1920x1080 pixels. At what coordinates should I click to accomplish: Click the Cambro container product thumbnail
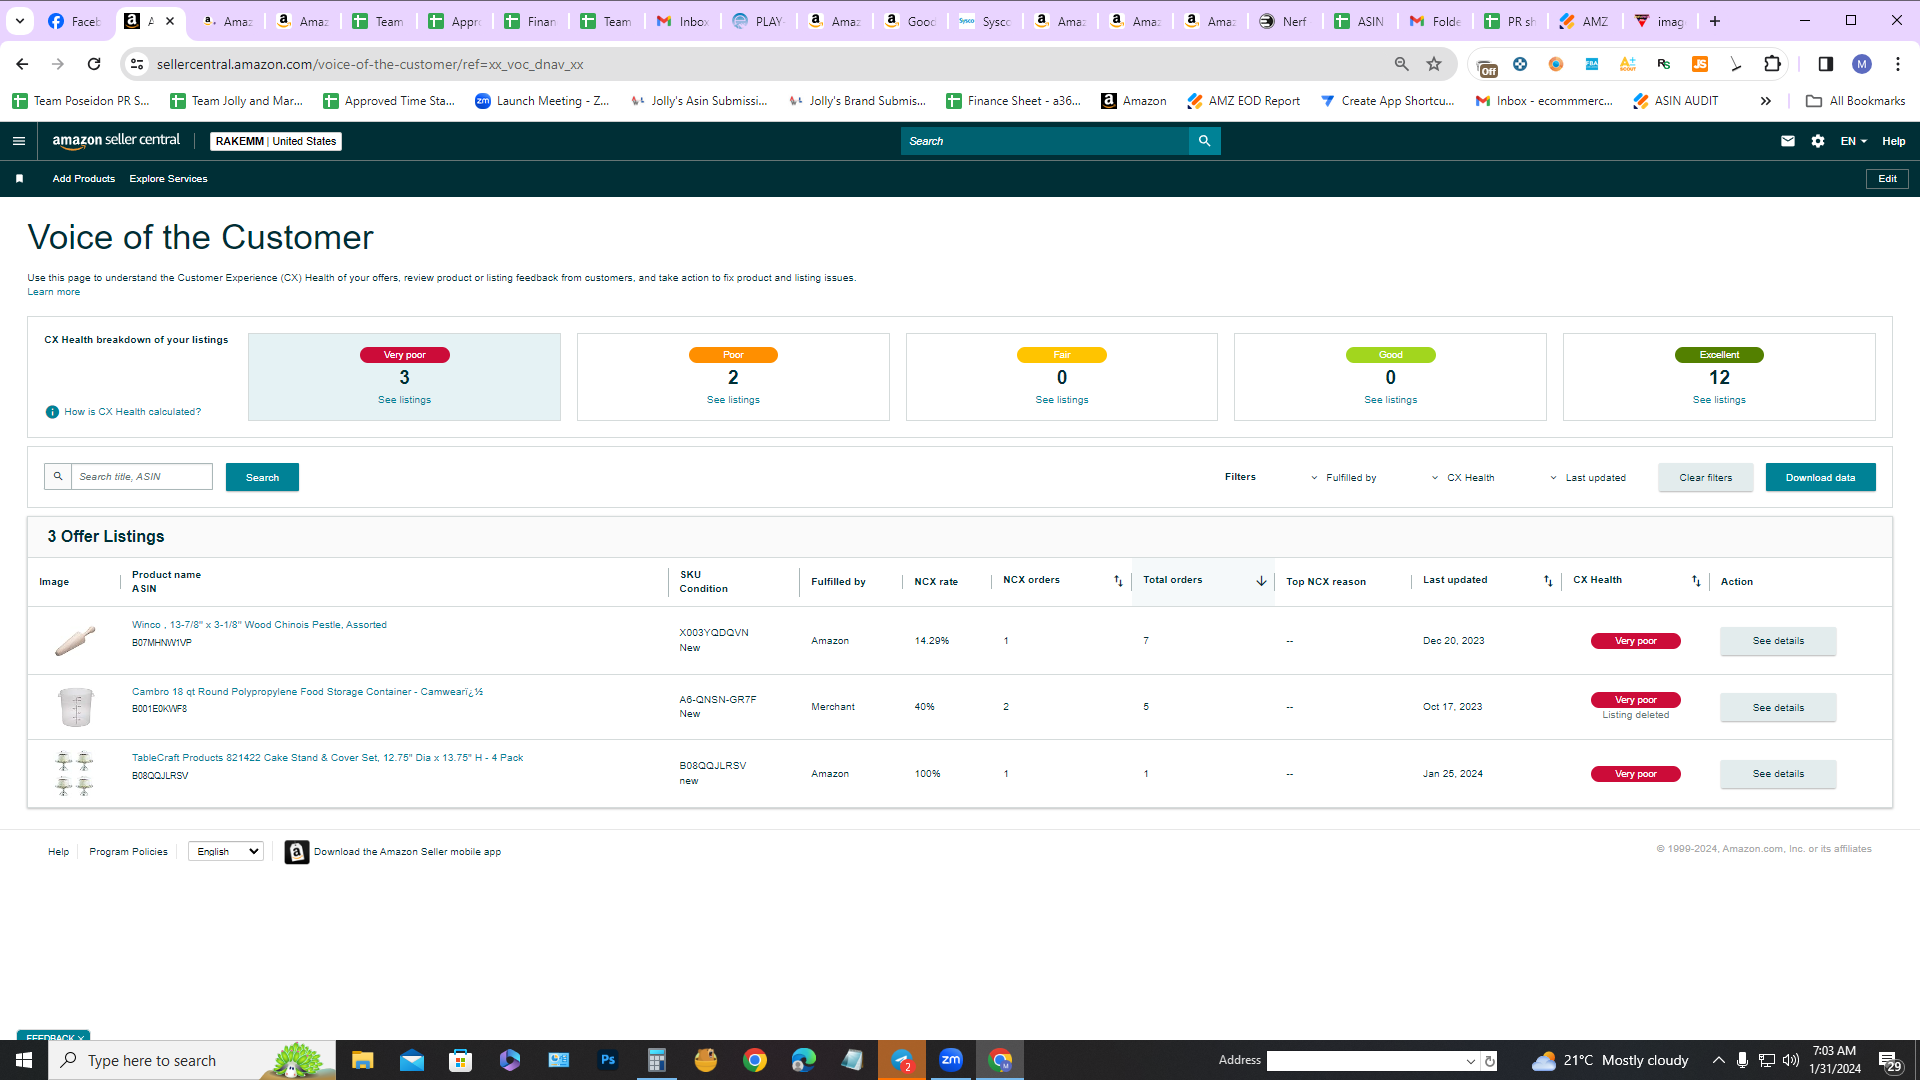[75, 707]
